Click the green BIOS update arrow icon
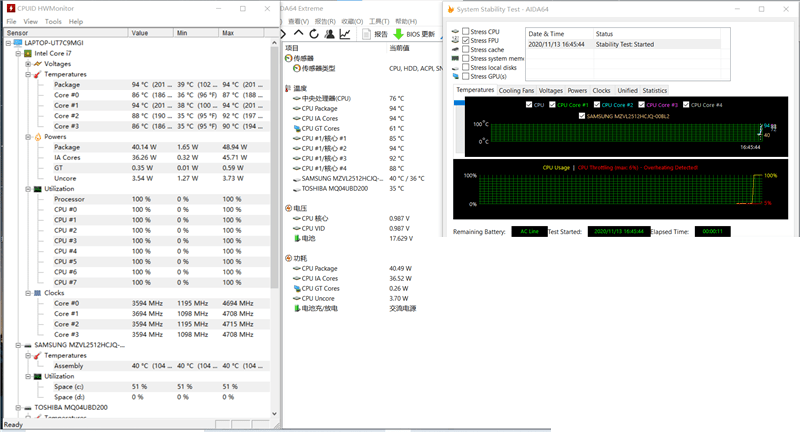 click(x=398, y=34)
